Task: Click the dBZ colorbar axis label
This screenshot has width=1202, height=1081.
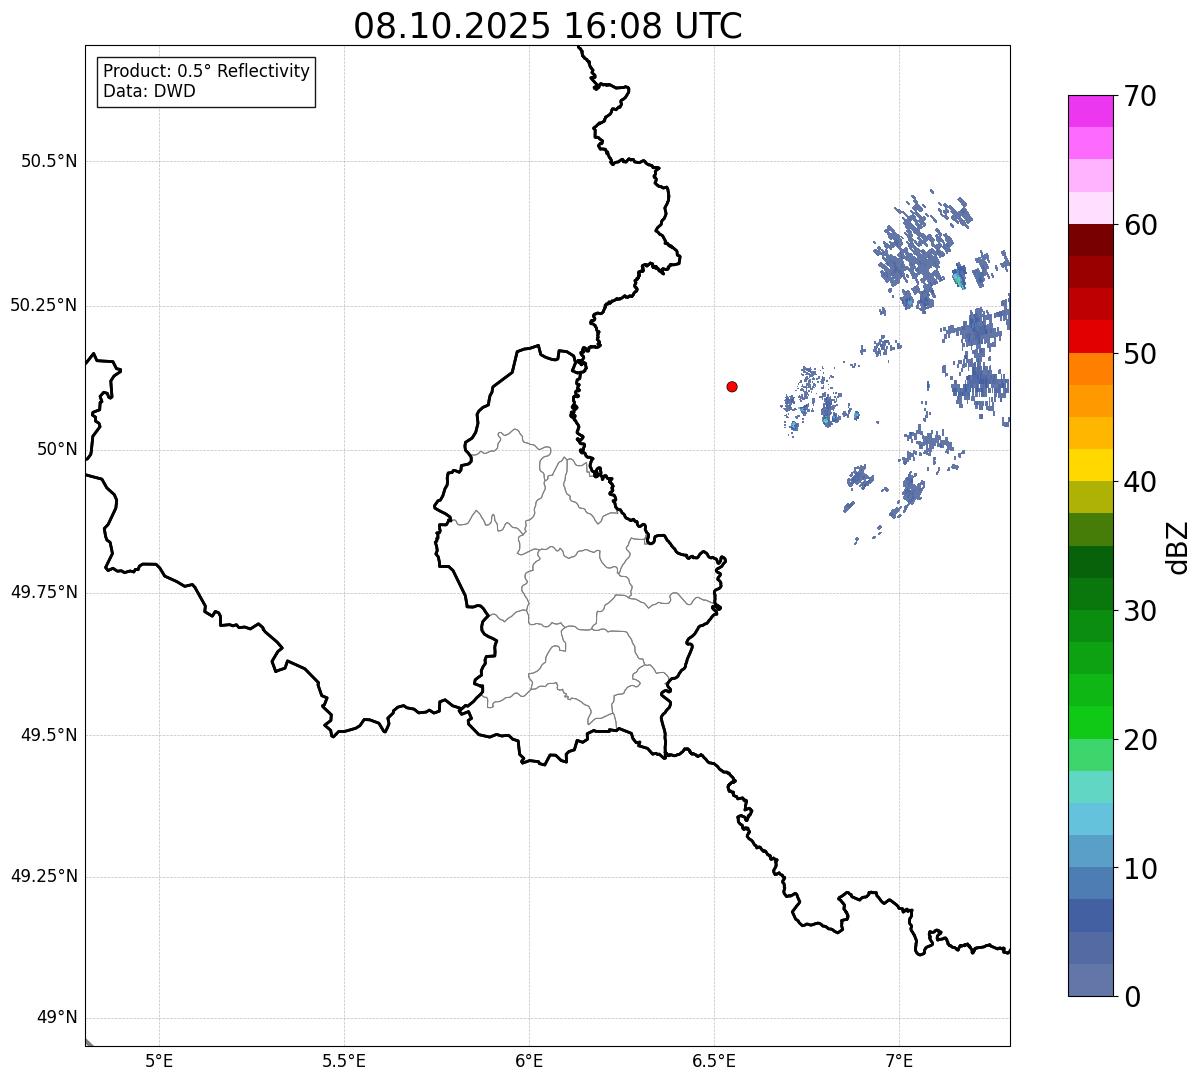Action: click(1177, 546)
